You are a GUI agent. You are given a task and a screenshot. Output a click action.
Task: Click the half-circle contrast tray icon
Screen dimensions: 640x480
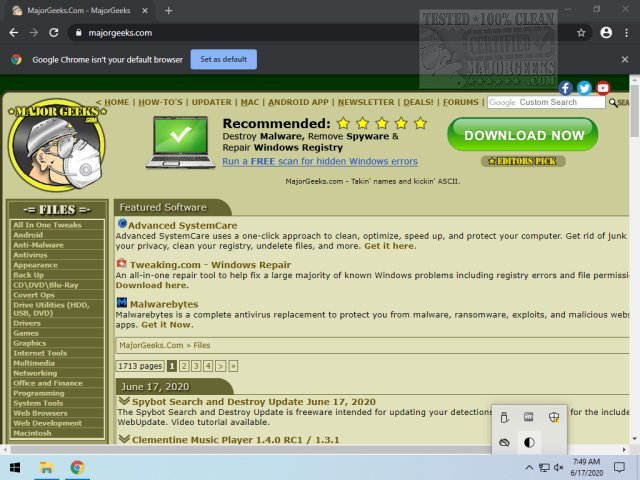pos(529,442)
